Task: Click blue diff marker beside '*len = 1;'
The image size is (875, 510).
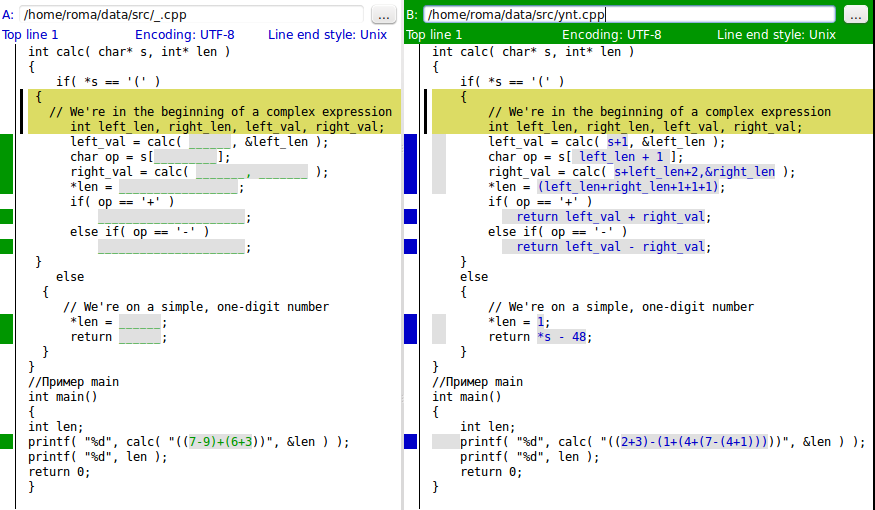Action: pos(410,329)
